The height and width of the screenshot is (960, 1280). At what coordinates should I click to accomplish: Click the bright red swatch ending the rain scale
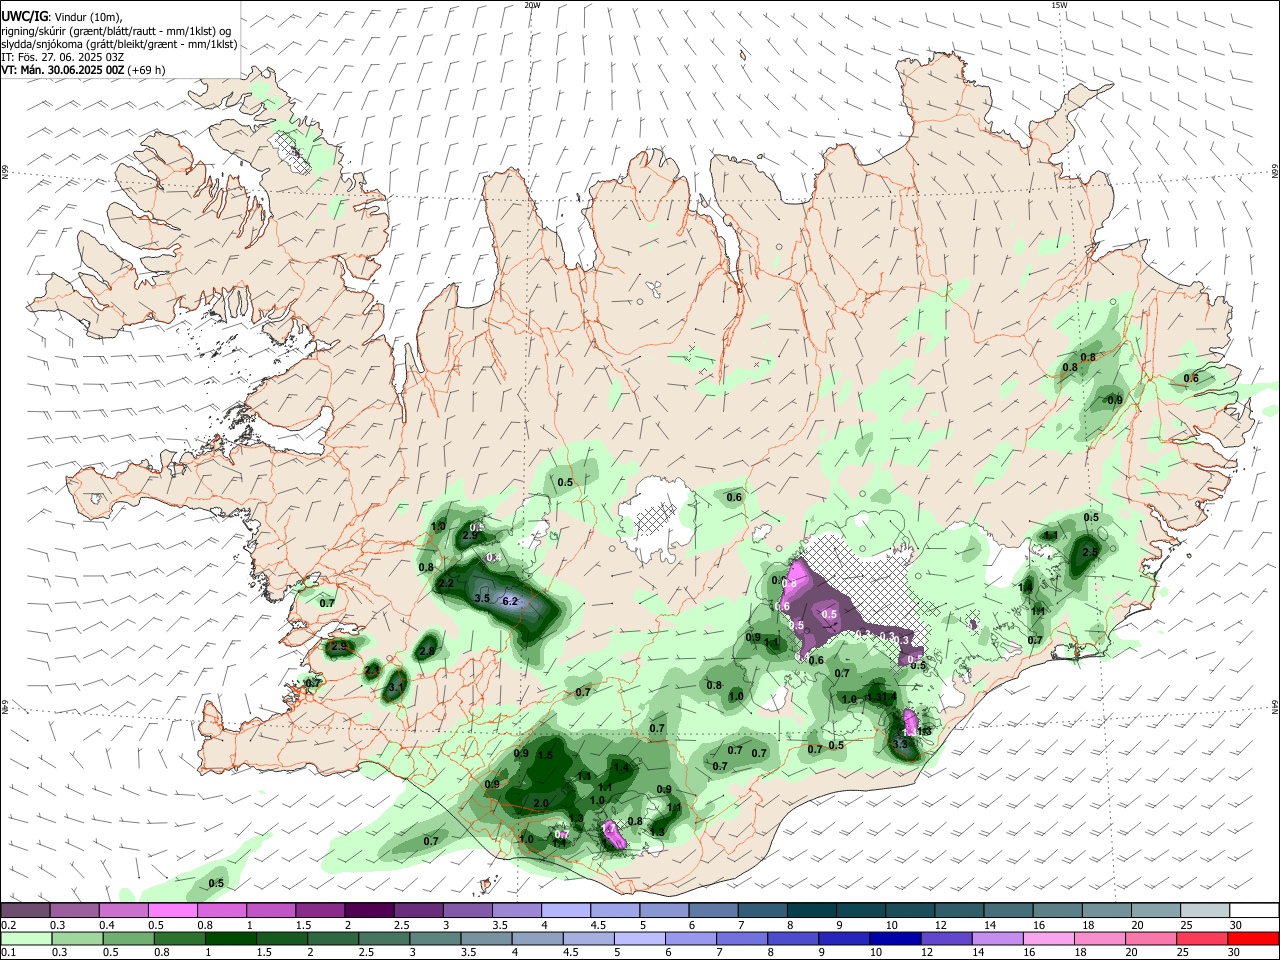[1254, 938]
